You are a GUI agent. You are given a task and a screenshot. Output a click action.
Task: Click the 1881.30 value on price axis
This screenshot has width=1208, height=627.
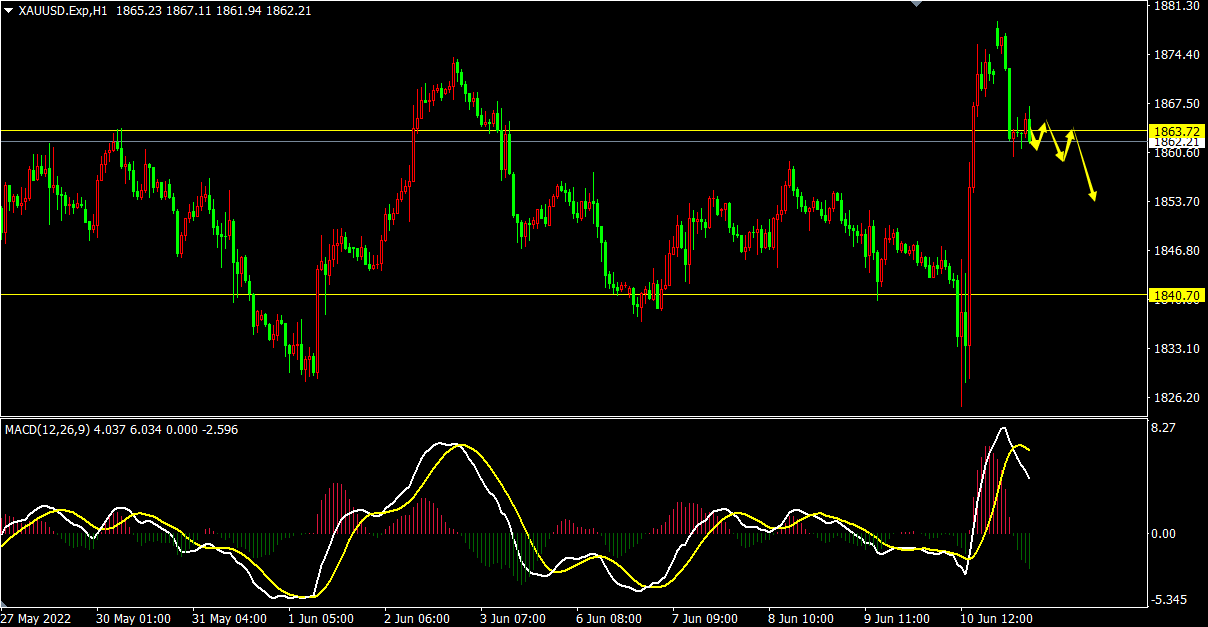1175,5
